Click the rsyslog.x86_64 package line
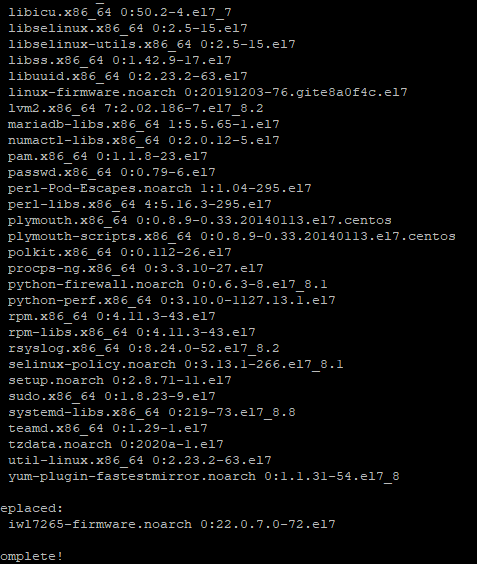Image resolution: width=477 pixels, height=564 pixels. tap(144, 349)
